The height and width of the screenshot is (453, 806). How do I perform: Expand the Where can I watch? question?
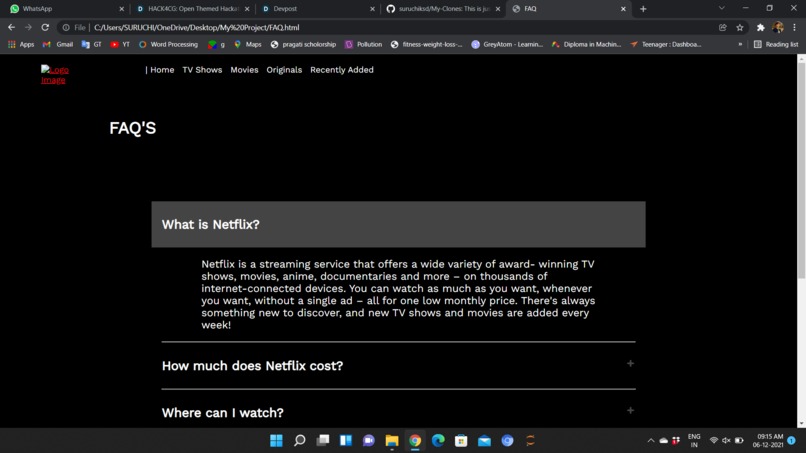click(x=398, y=412)
